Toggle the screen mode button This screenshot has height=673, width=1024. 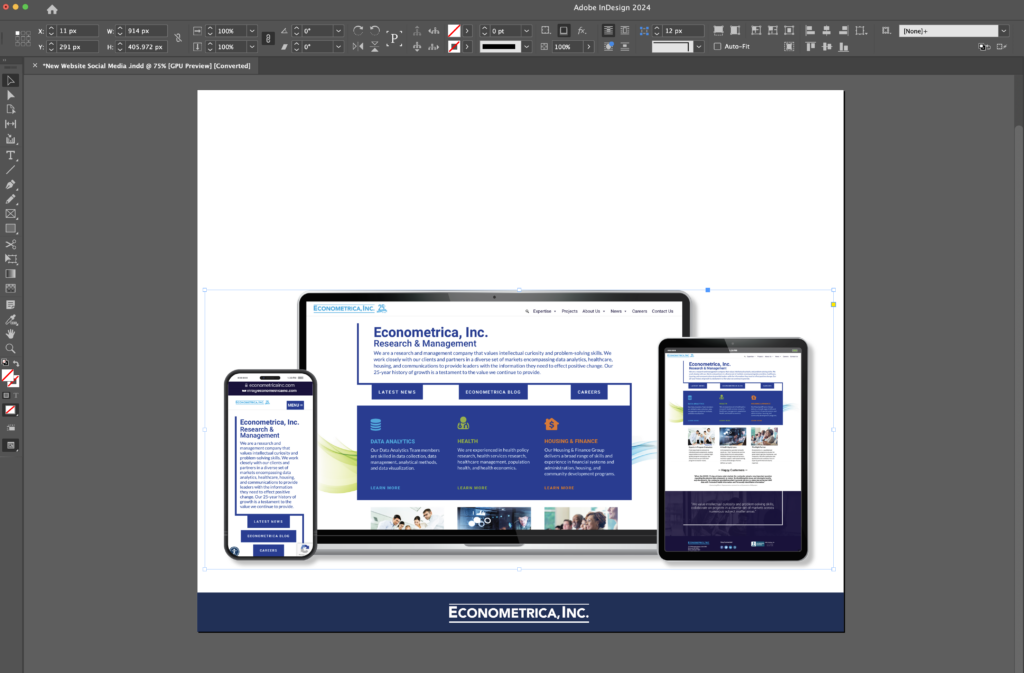10,445
